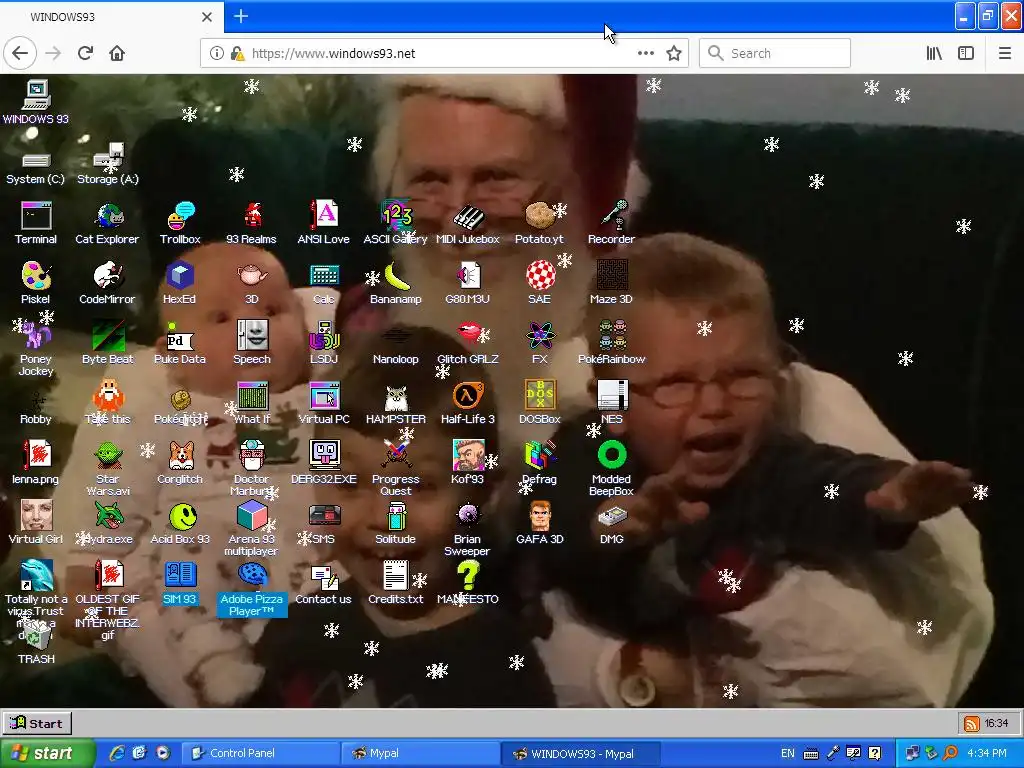
Task: Open the G80.M3U playlist file
Action: click(468, 283)
